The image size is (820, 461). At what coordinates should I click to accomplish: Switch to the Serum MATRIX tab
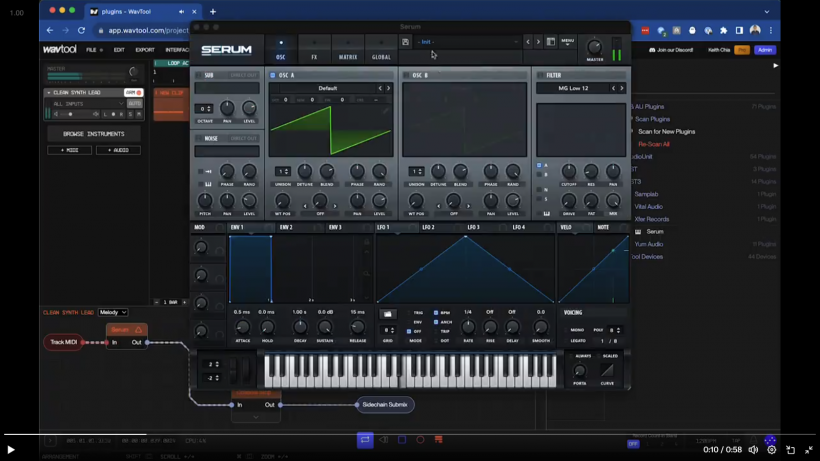(x=348, y=49)
